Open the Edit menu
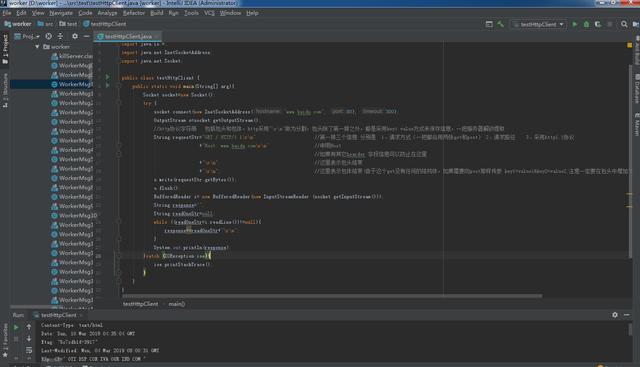The height and width of the screenshot is (367, 640). (21, 13)
